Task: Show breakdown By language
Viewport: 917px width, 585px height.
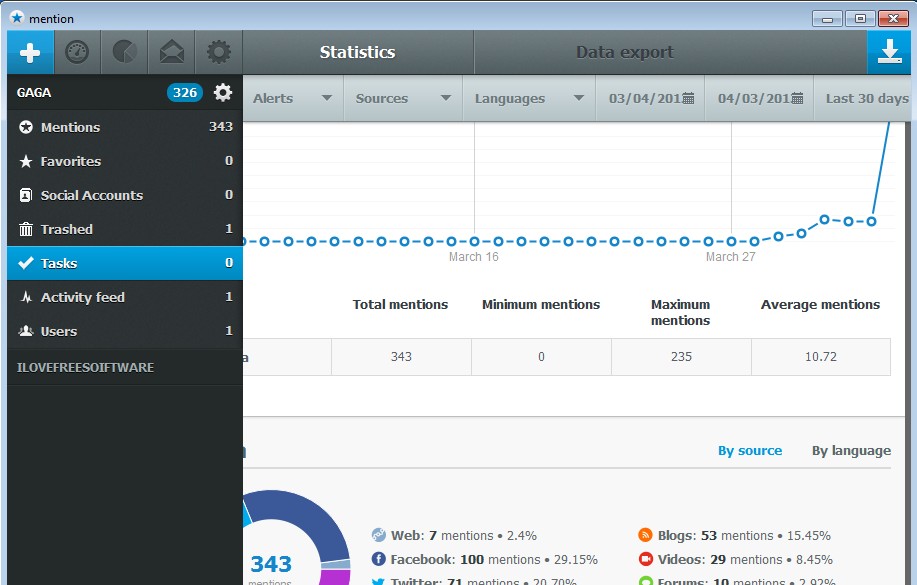Action: 850,451
